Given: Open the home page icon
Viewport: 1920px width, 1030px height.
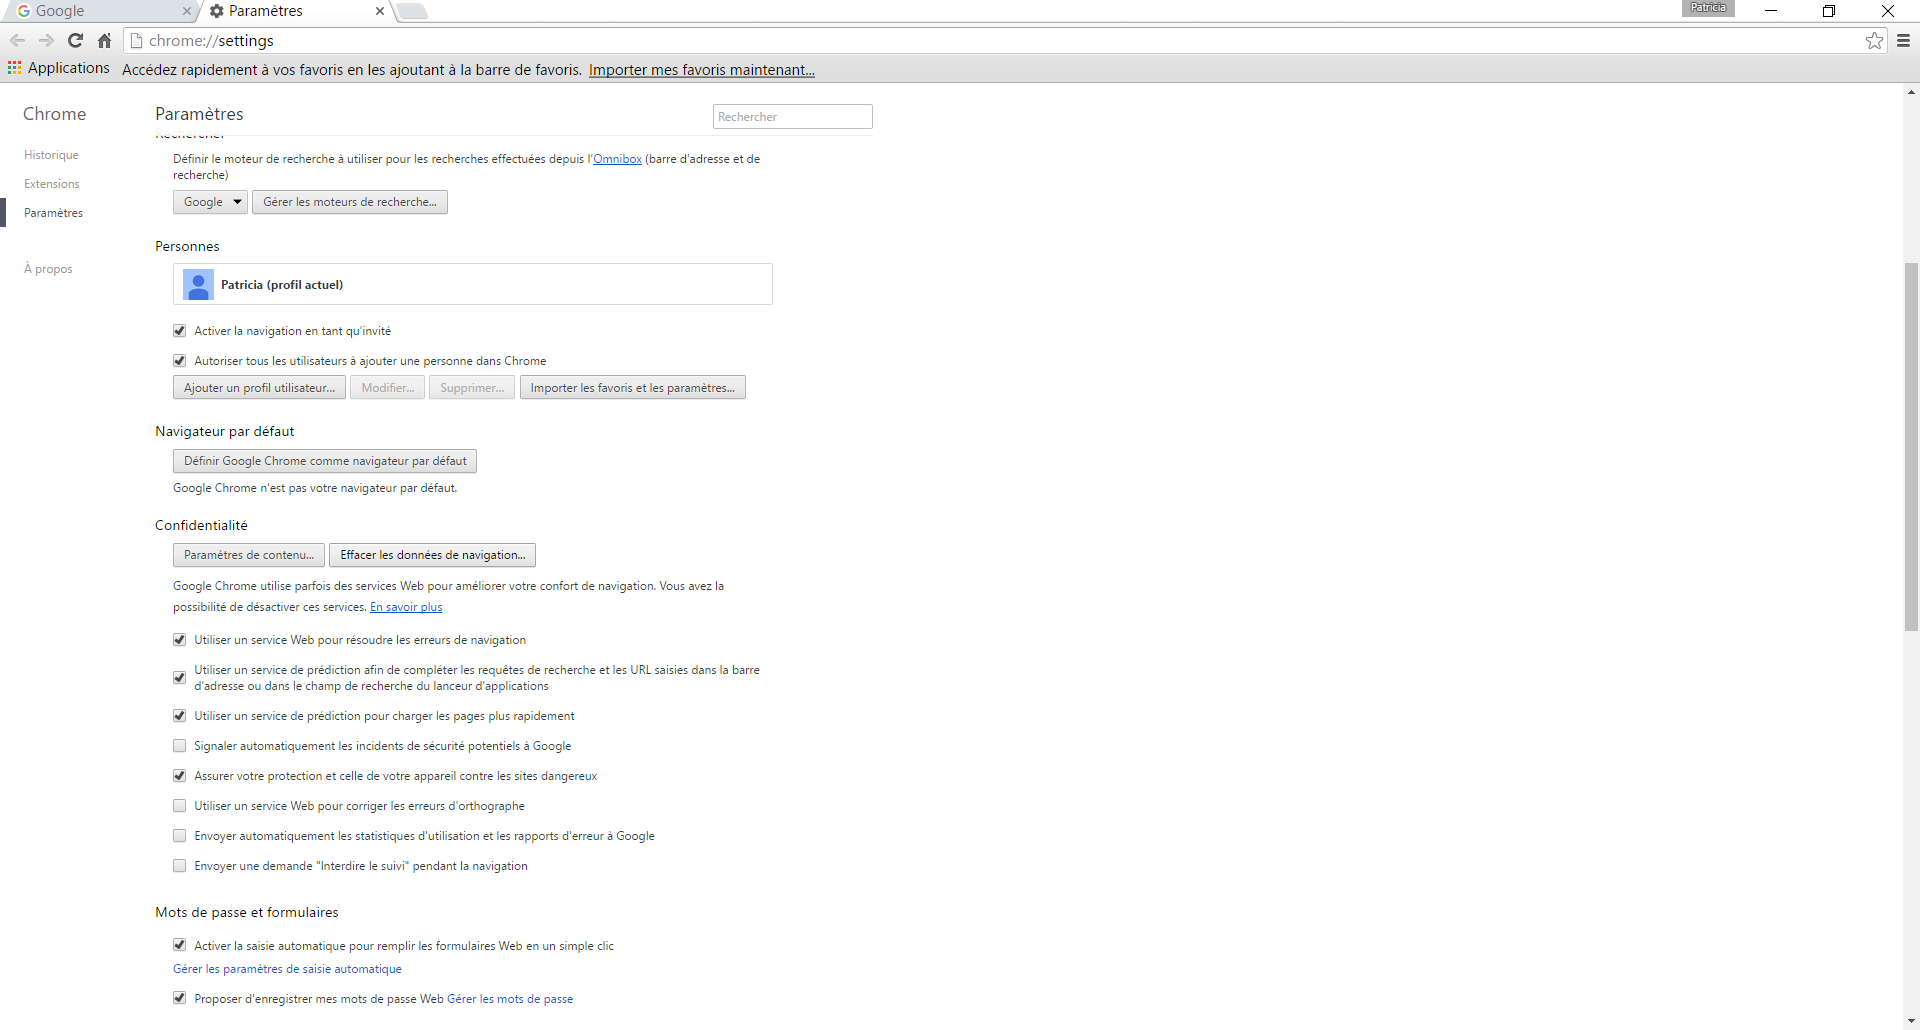Looking at the screenshot, I should [x=104, y=41].
